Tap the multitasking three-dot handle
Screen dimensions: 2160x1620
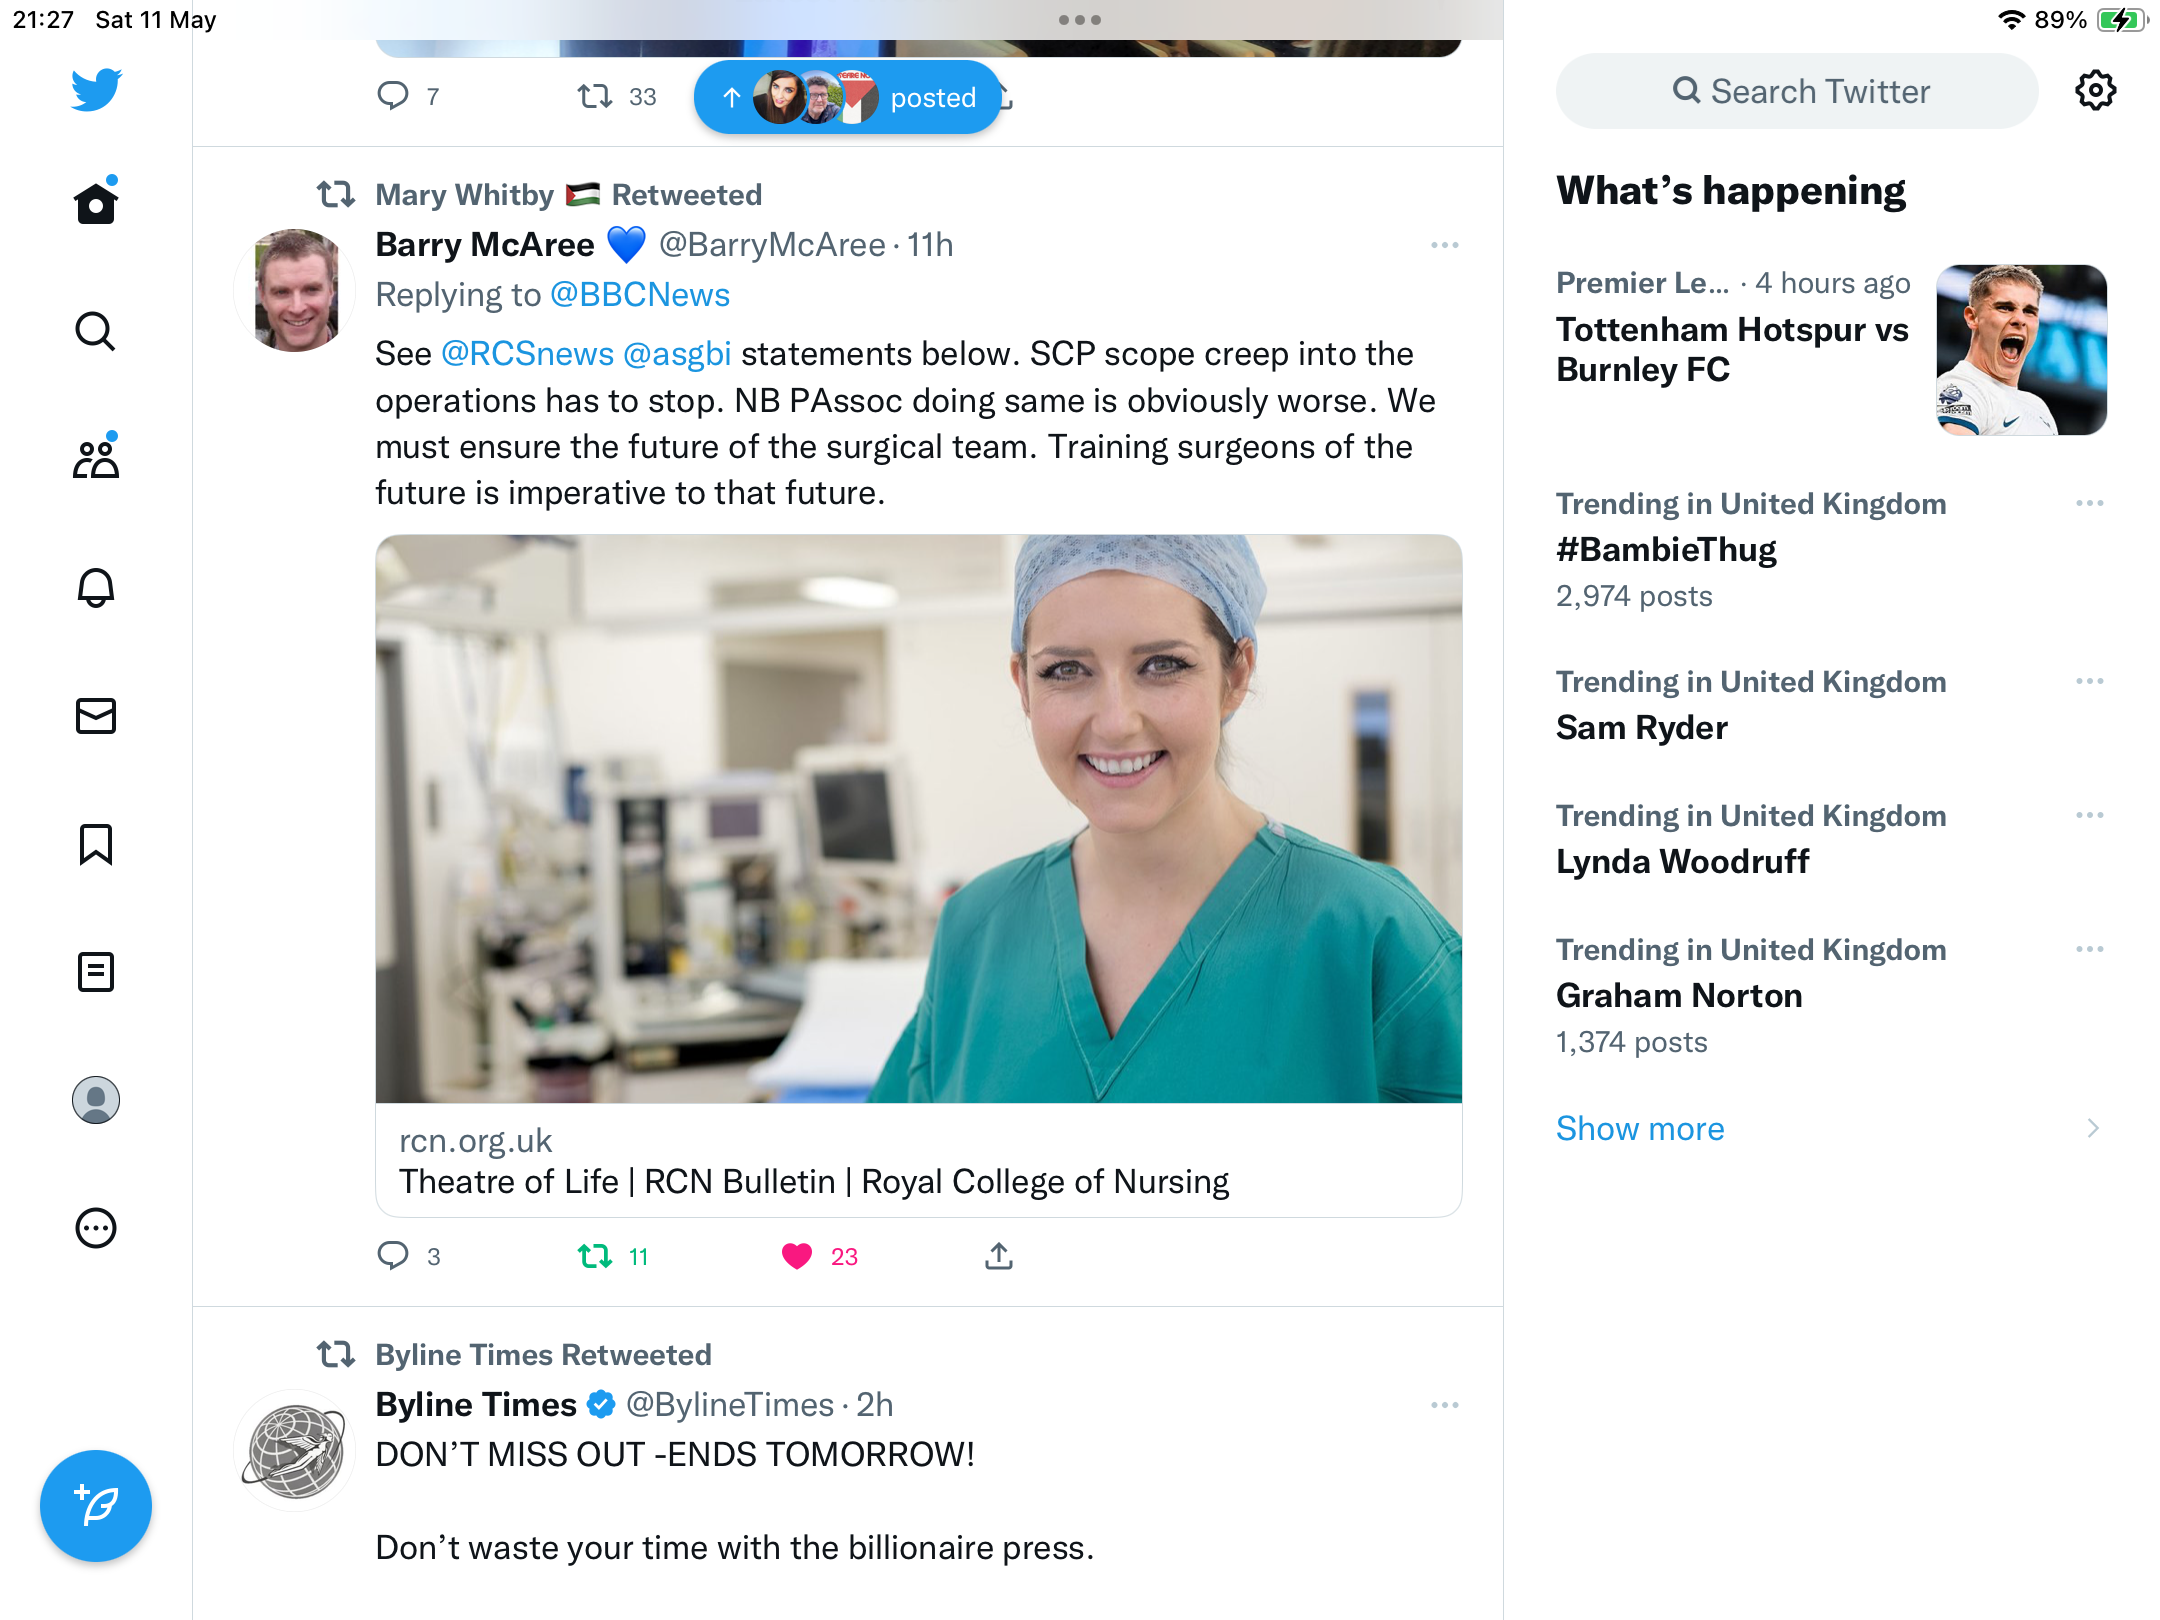tap(1080, 20)
